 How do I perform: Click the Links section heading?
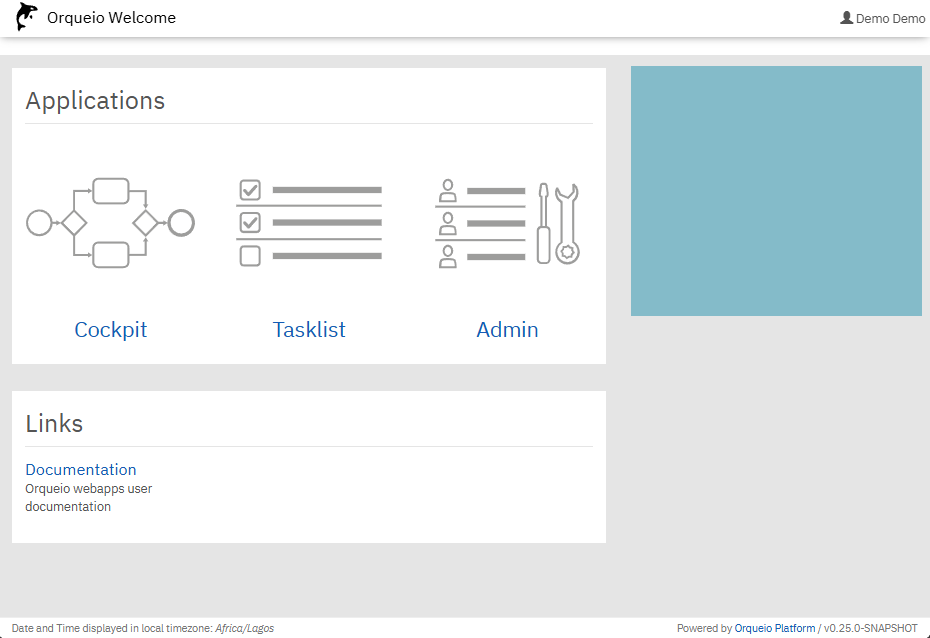coord(54,424)
